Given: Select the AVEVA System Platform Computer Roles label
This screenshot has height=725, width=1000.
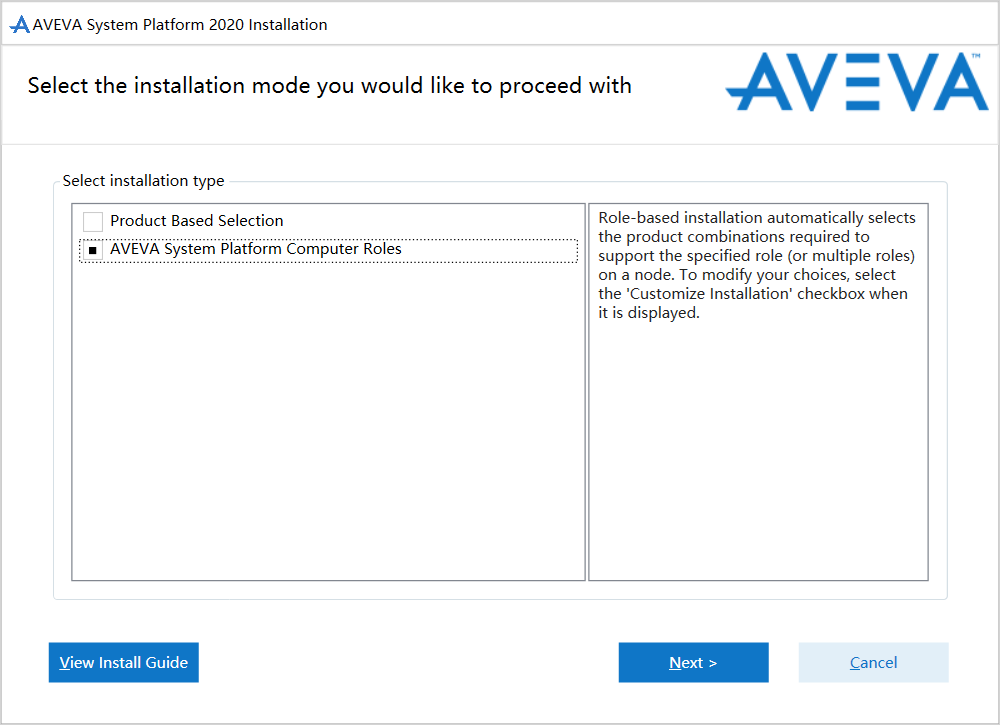Looking at the screenshot, I should (x=255, y=249).
